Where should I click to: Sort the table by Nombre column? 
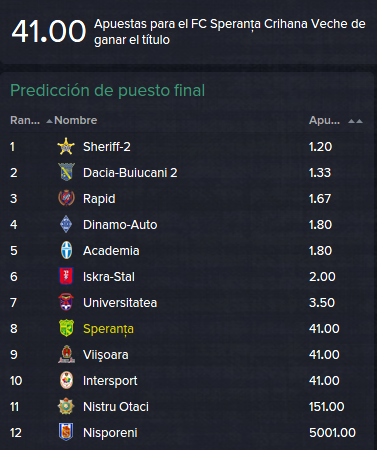pos(76,120)
